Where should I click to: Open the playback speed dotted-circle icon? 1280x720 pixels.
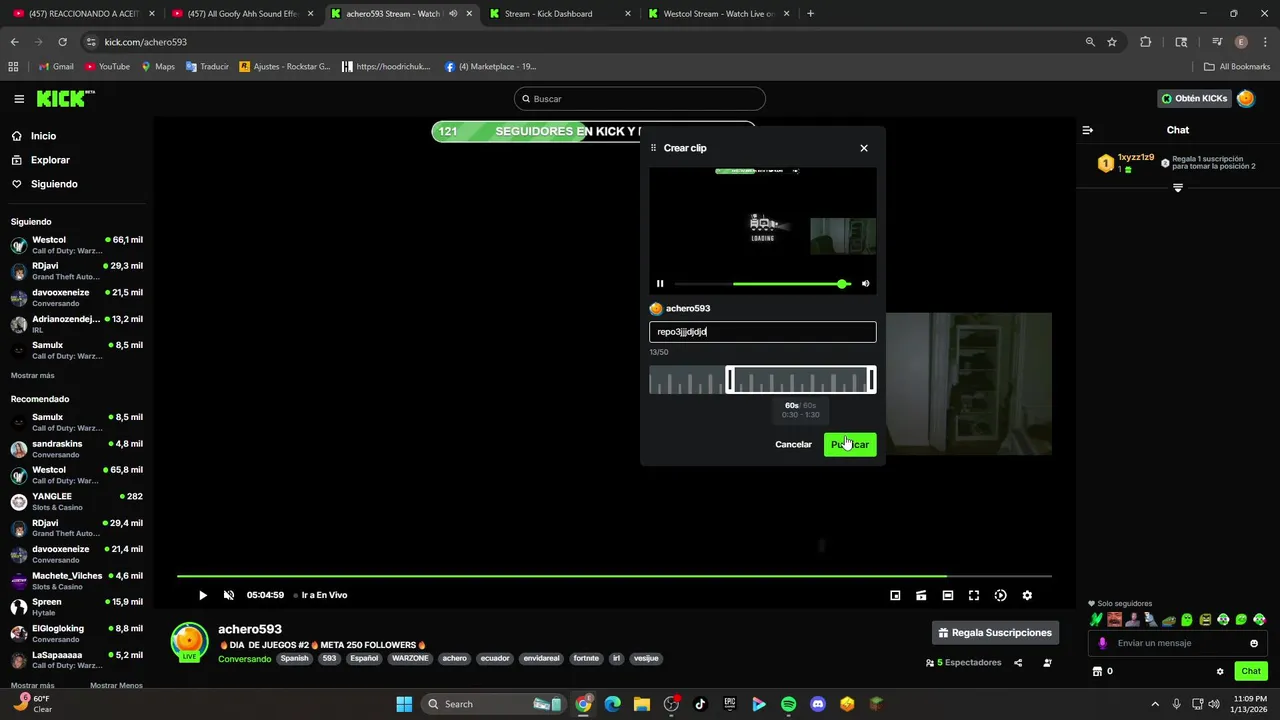tap(1000, 595)
